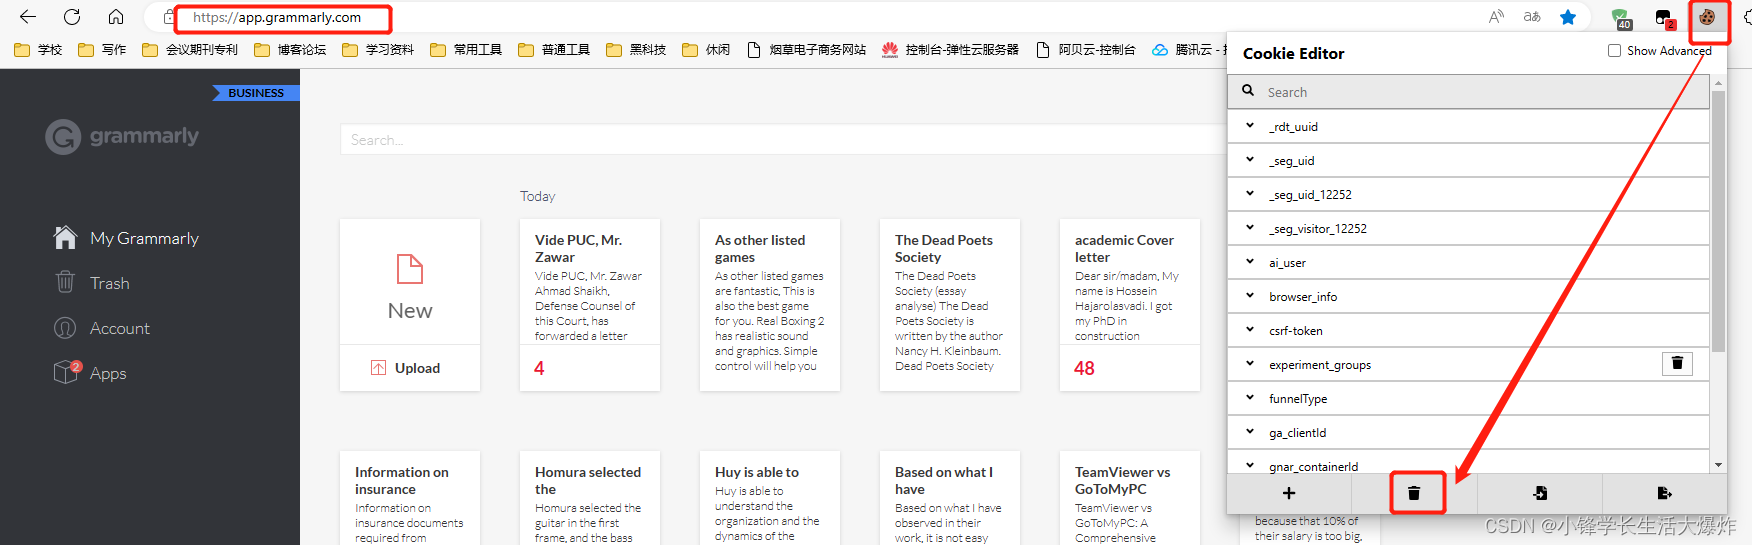Open the Cookie Editor extension icon
Viewport: 1752px width, 545px height.
point(1707,17)
